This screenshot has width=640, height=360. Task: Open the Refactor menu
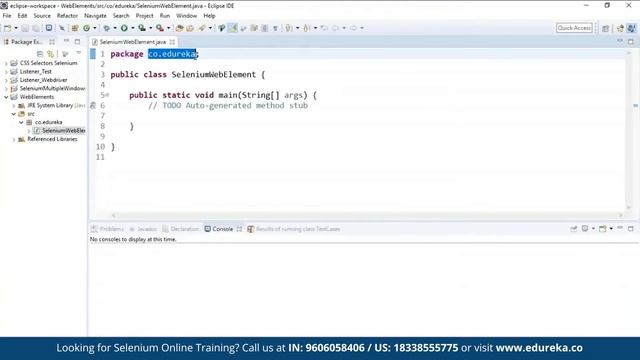pyautogui.click(x=67, y=16)
